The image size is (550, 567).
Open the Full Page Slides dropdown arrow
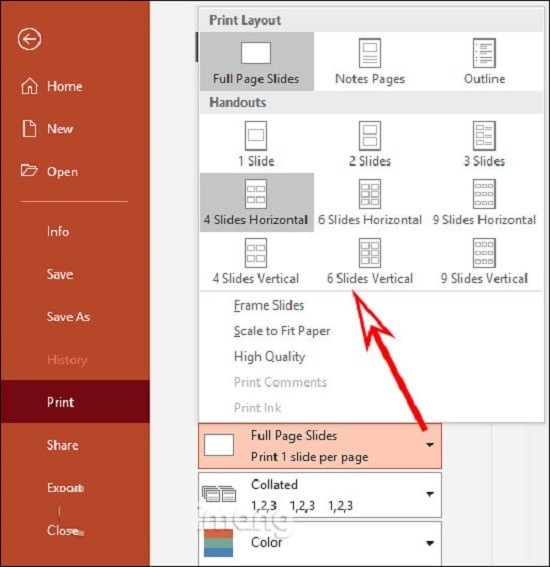(430, 445)
